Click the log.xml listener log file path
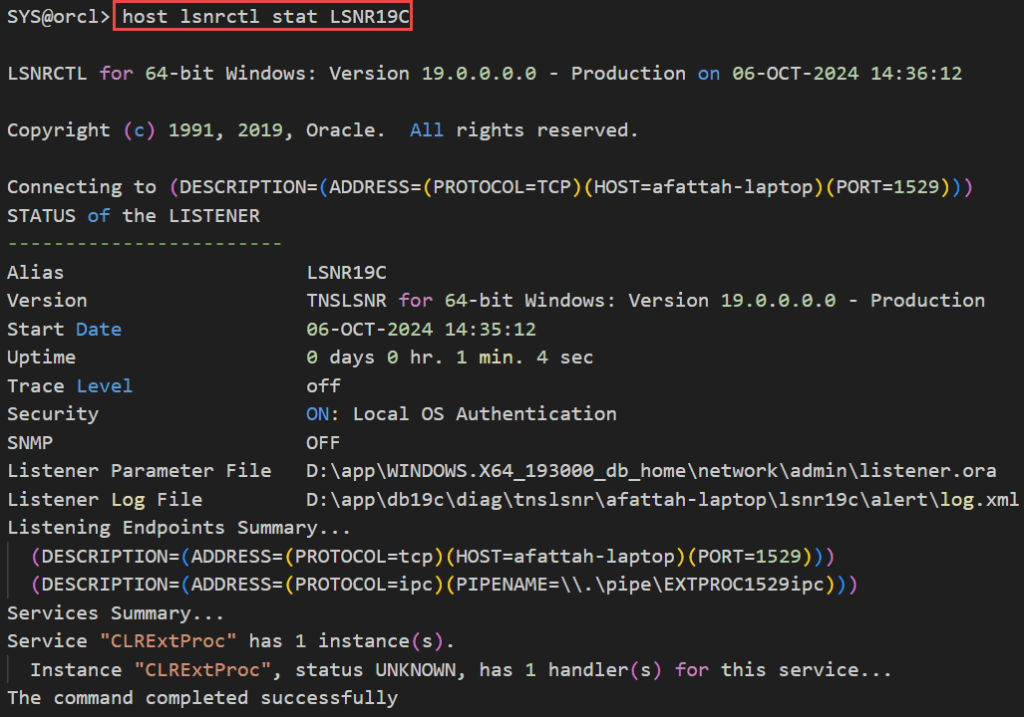The width and height of the screenshot is (1024, 717). tap(662, 499)
